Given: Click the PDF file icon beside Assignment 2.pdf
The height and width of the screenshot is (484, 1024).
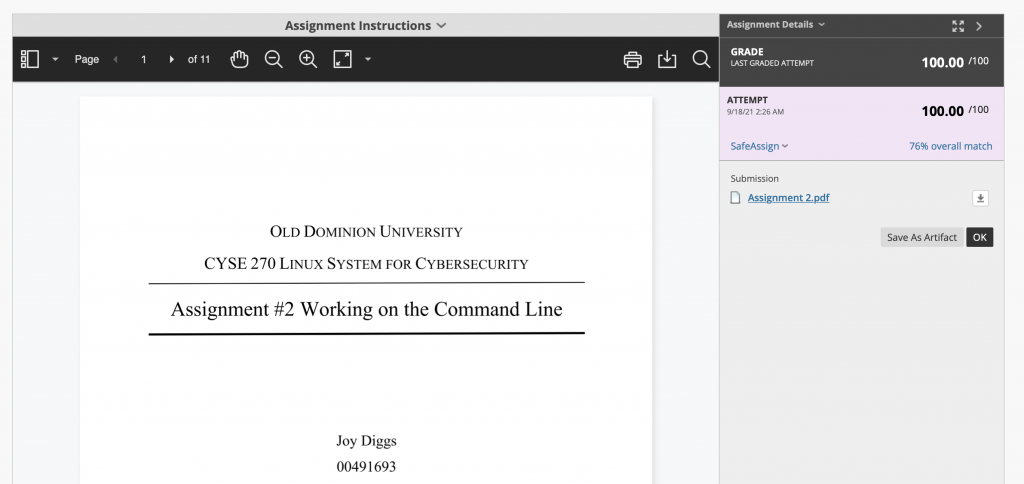Looking at the screenshot, I should tap(735, 198).
